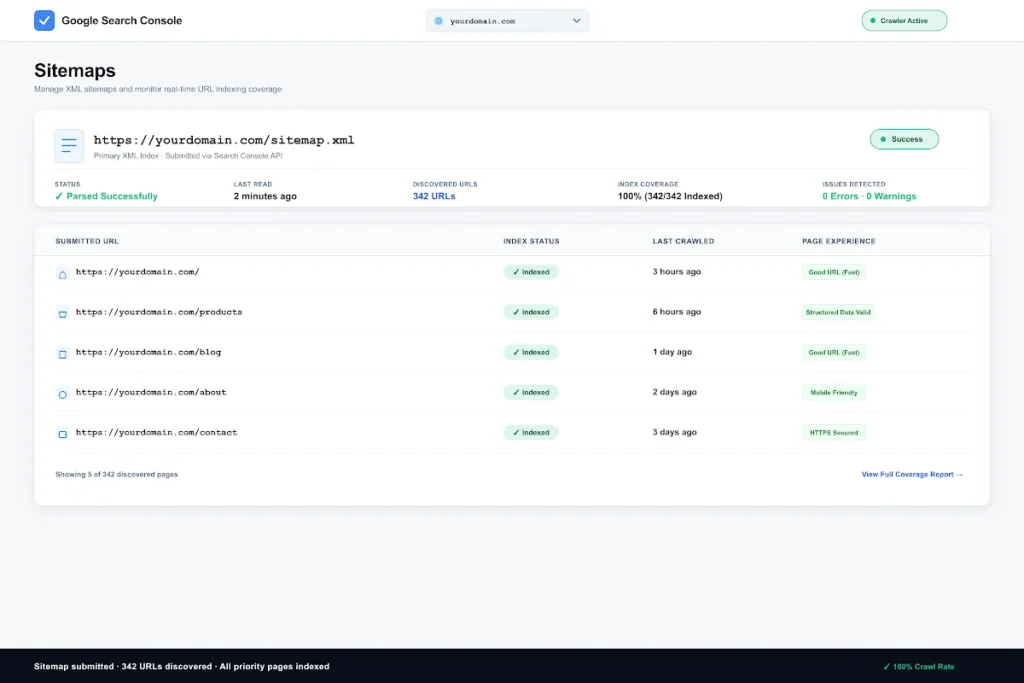The image size is (1024, 683).
Task: Open the https://yourdomain.com/about row
Action: pos(511,392)
